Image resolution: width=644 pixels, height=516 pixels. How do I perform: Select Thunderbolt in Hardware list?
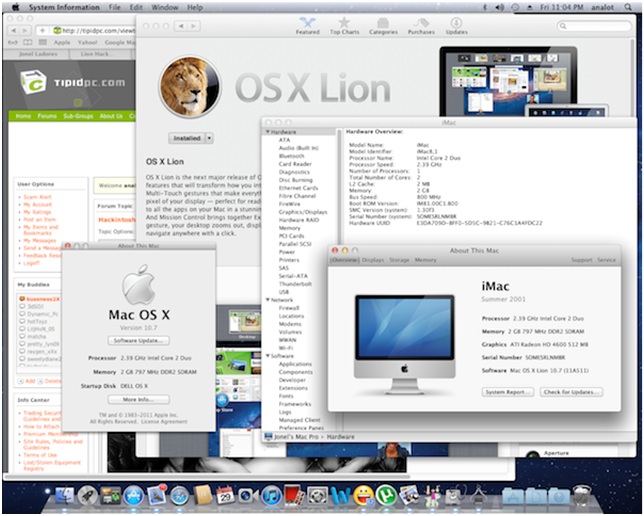[295, 284]
